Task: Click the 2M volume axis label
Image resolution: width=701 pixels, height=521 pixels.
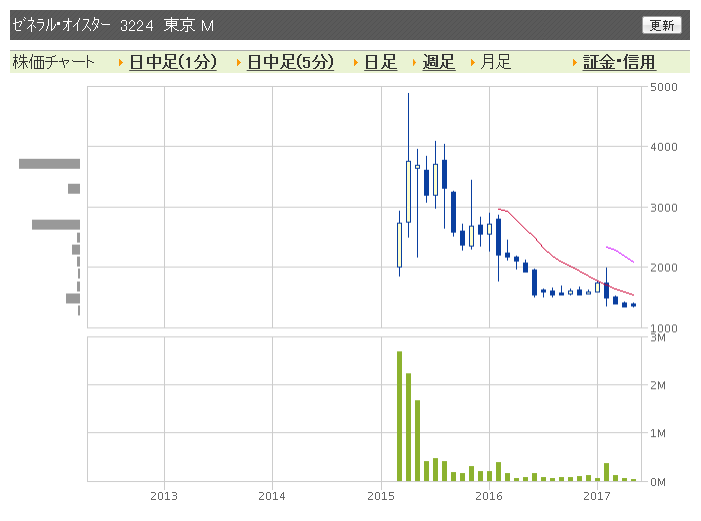Action: tap(658, 385)
